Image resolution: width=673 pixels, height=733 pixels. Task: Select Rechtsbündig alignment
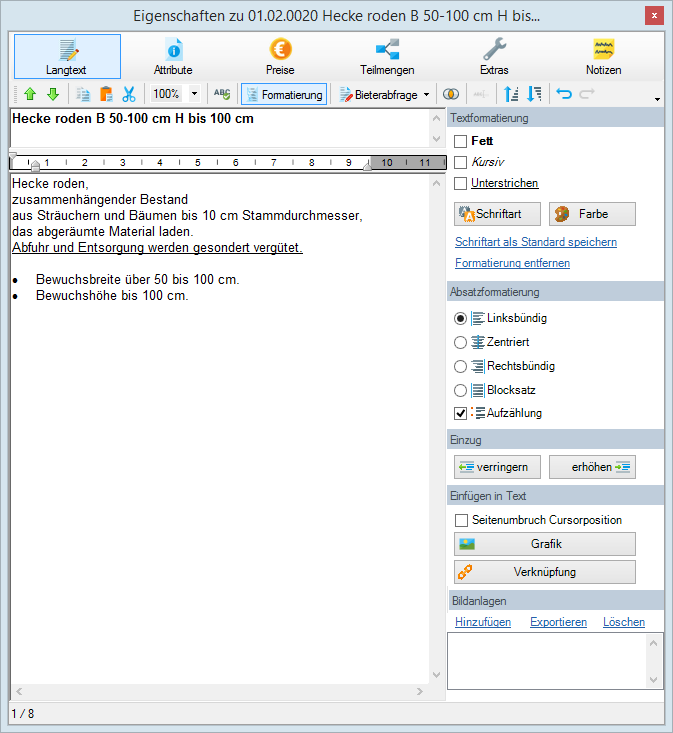pyautogui.click(x=461, y=366)
